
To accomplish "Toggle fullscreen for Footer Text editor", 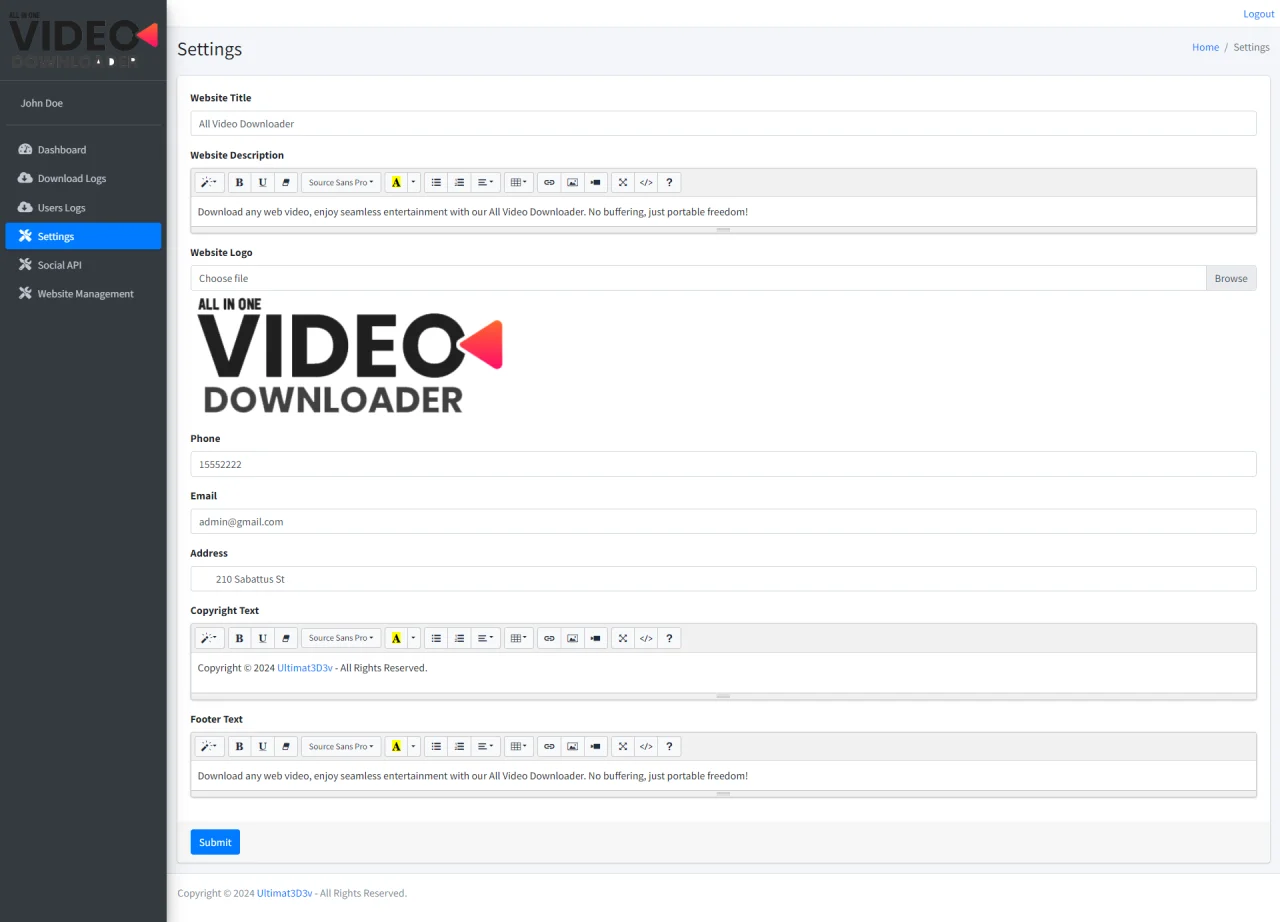I will point(623,747).
